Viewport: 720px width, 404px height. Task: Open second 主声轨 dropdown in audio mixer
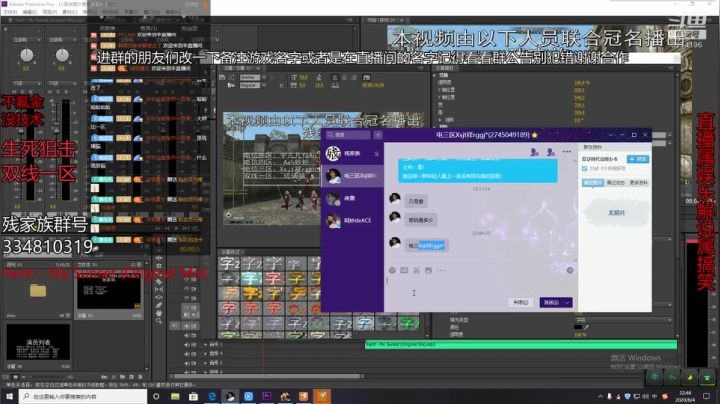[62, 40]
